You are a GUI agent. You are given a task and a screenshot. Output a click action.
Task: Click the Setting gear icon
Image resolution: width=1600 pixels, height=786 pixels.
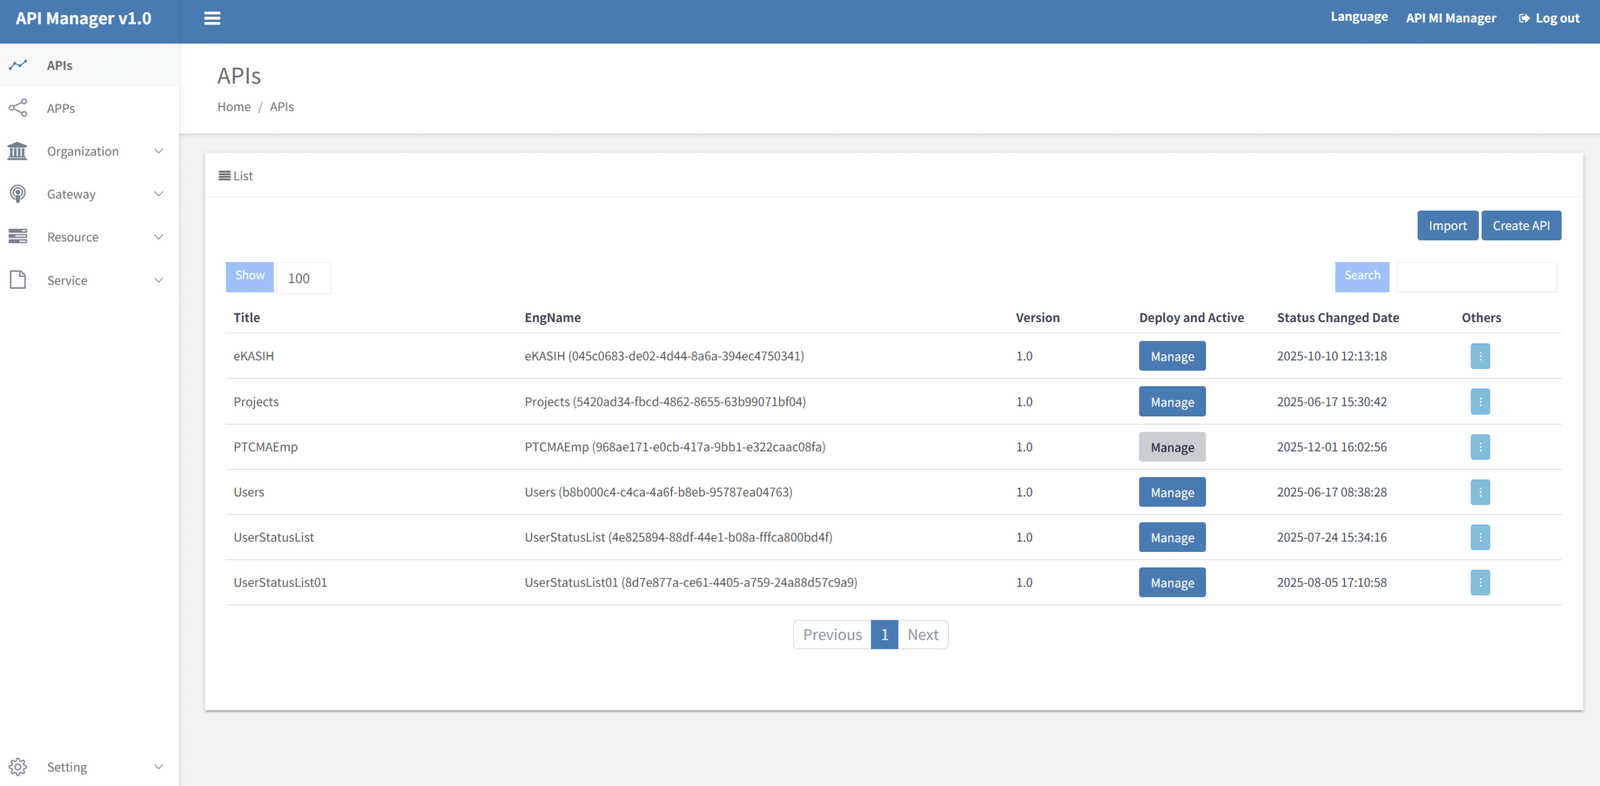(18, 767)
